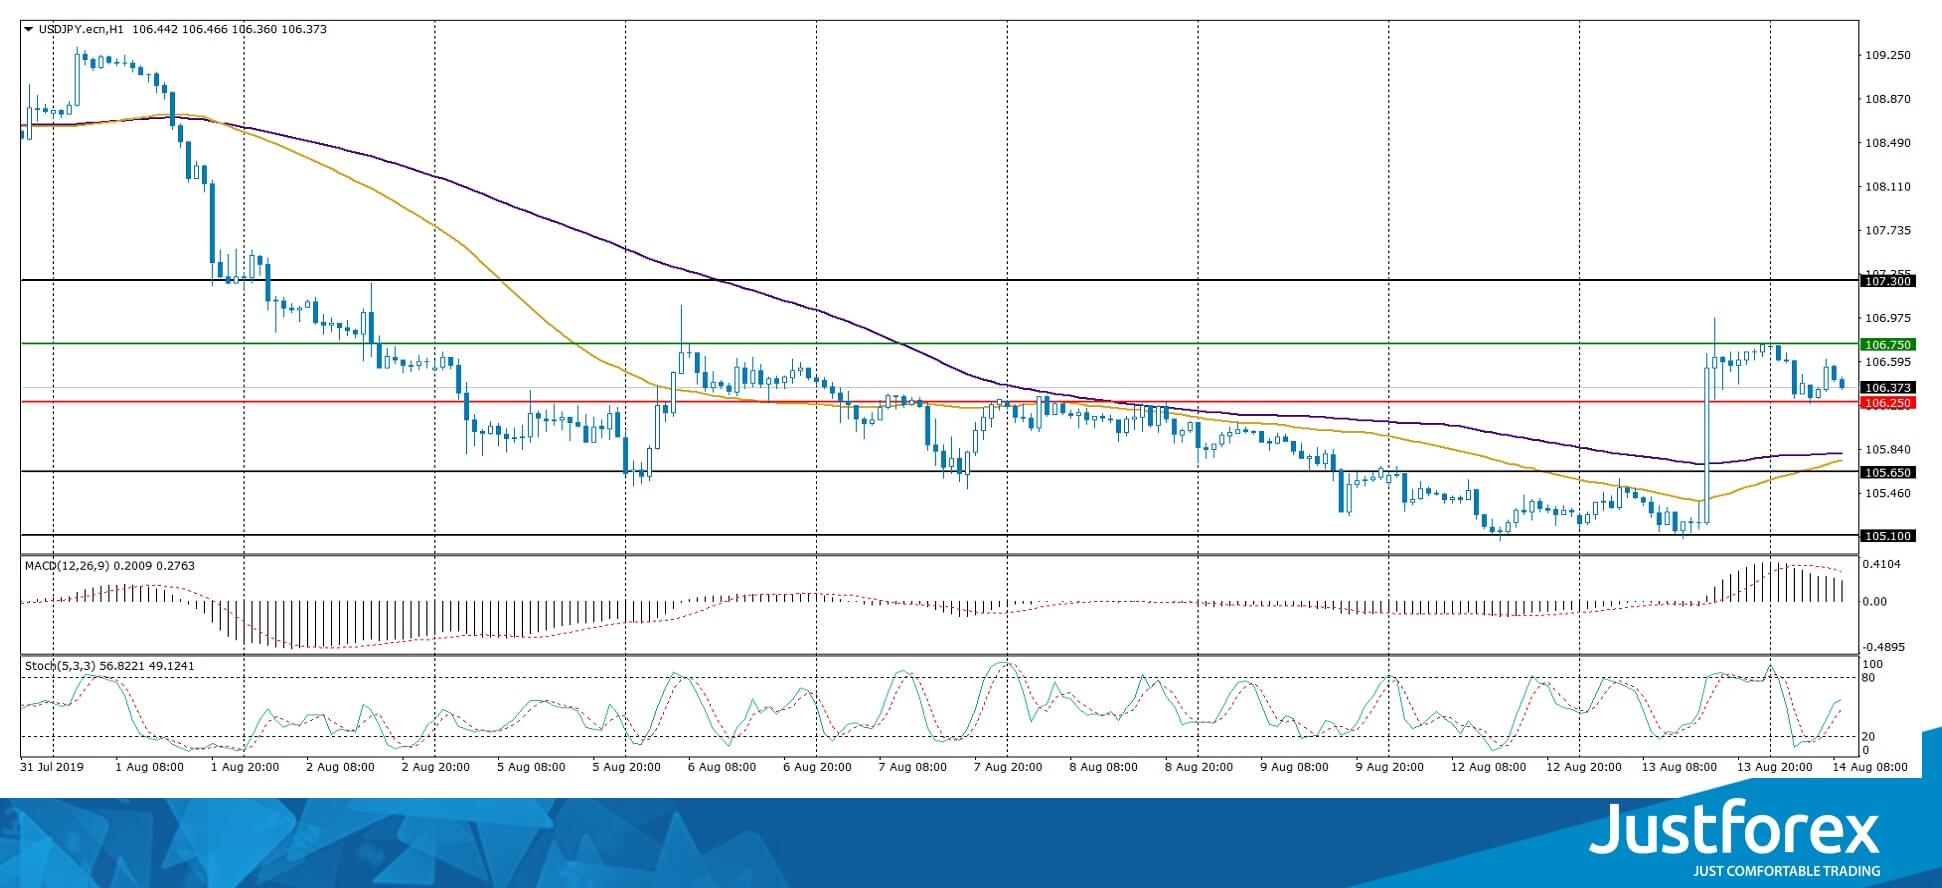The height and width of the screenshot is (888, 1942).
Task: Click the black 105.650 level price tag
Action: (x=1888, y=472)
